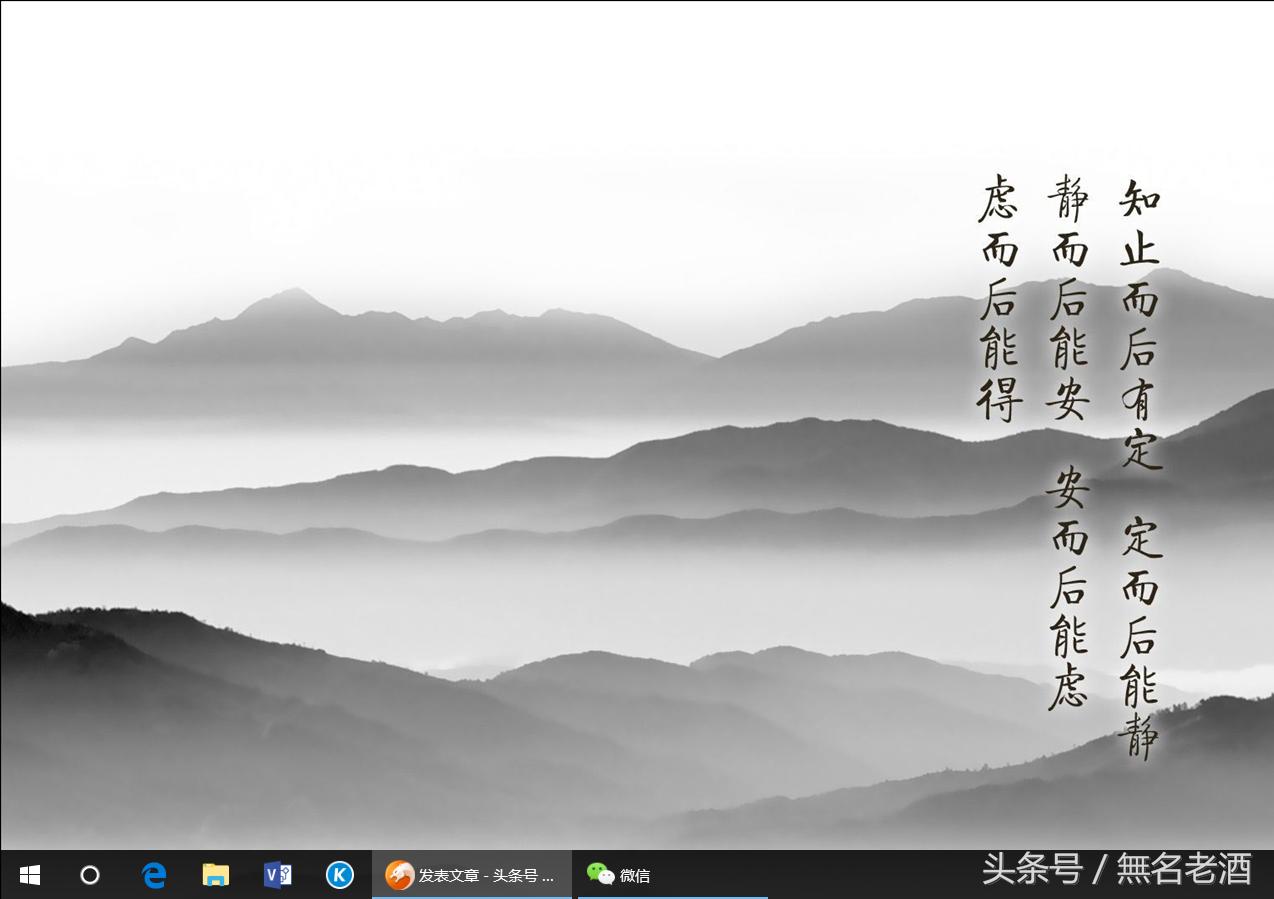Switch to 发表文章 - 头条号 browser window
This screenshot has height=899, width=1274.
coord(472,875)
